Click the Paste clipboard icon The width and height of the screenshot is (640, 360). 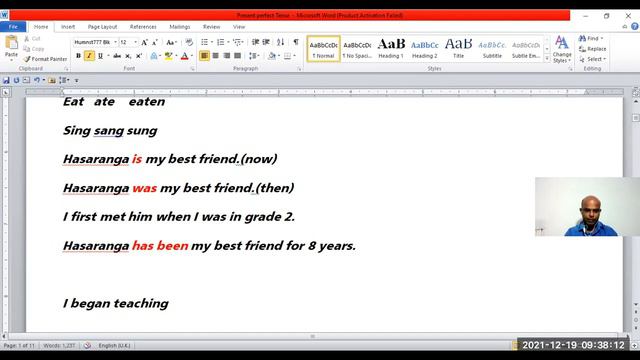[11, 42]
